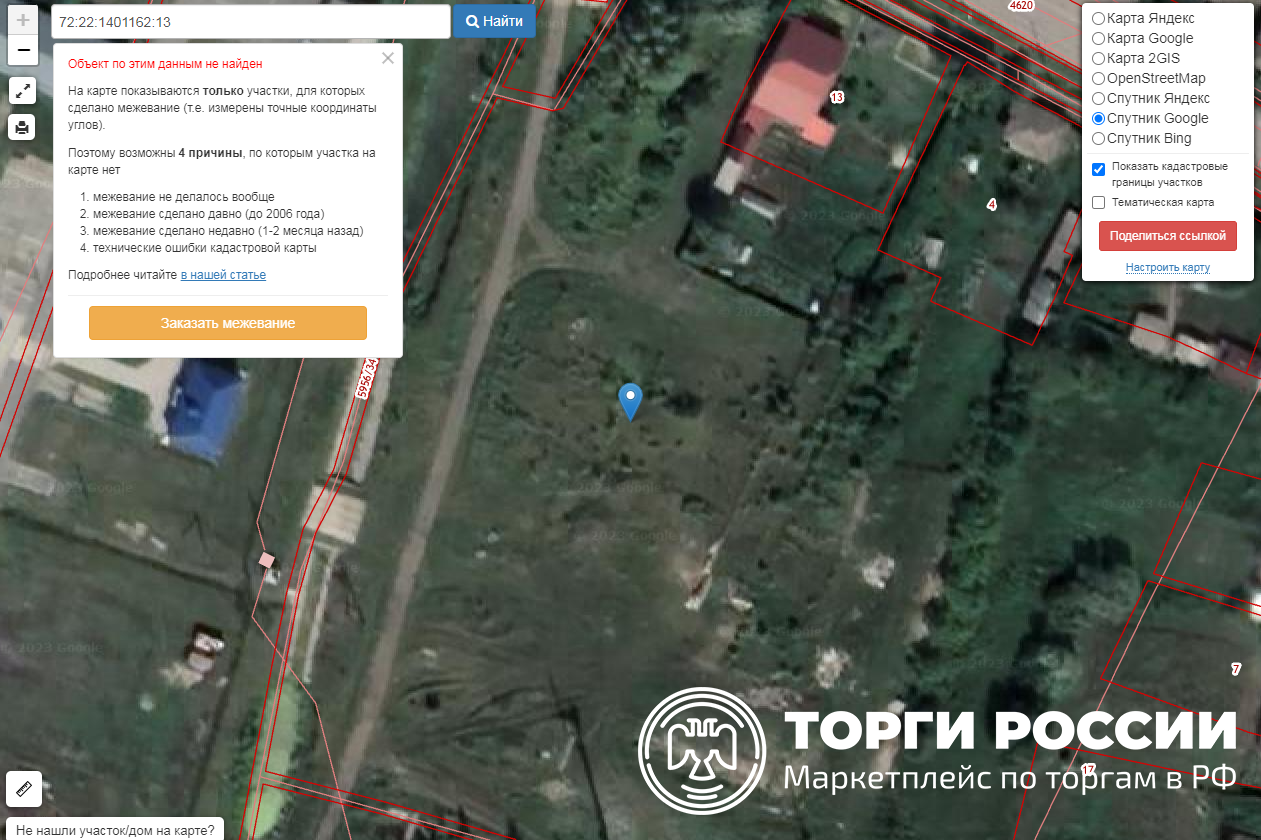This screenshot has height=840, width=1261.
Task: Zoom in with the plus button
Action: (23, 20)
